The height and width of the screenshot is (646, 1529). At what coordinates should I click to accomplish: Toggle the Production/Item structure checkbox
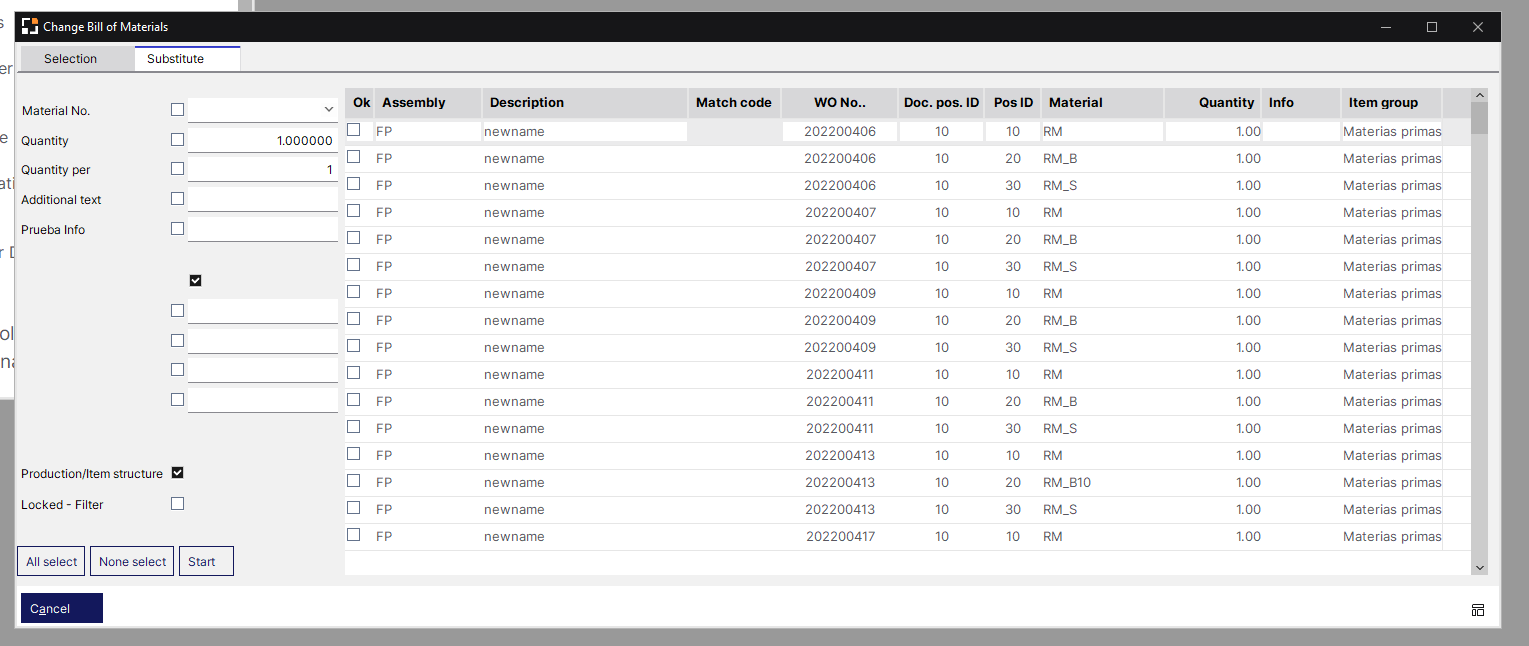[178, 473]
